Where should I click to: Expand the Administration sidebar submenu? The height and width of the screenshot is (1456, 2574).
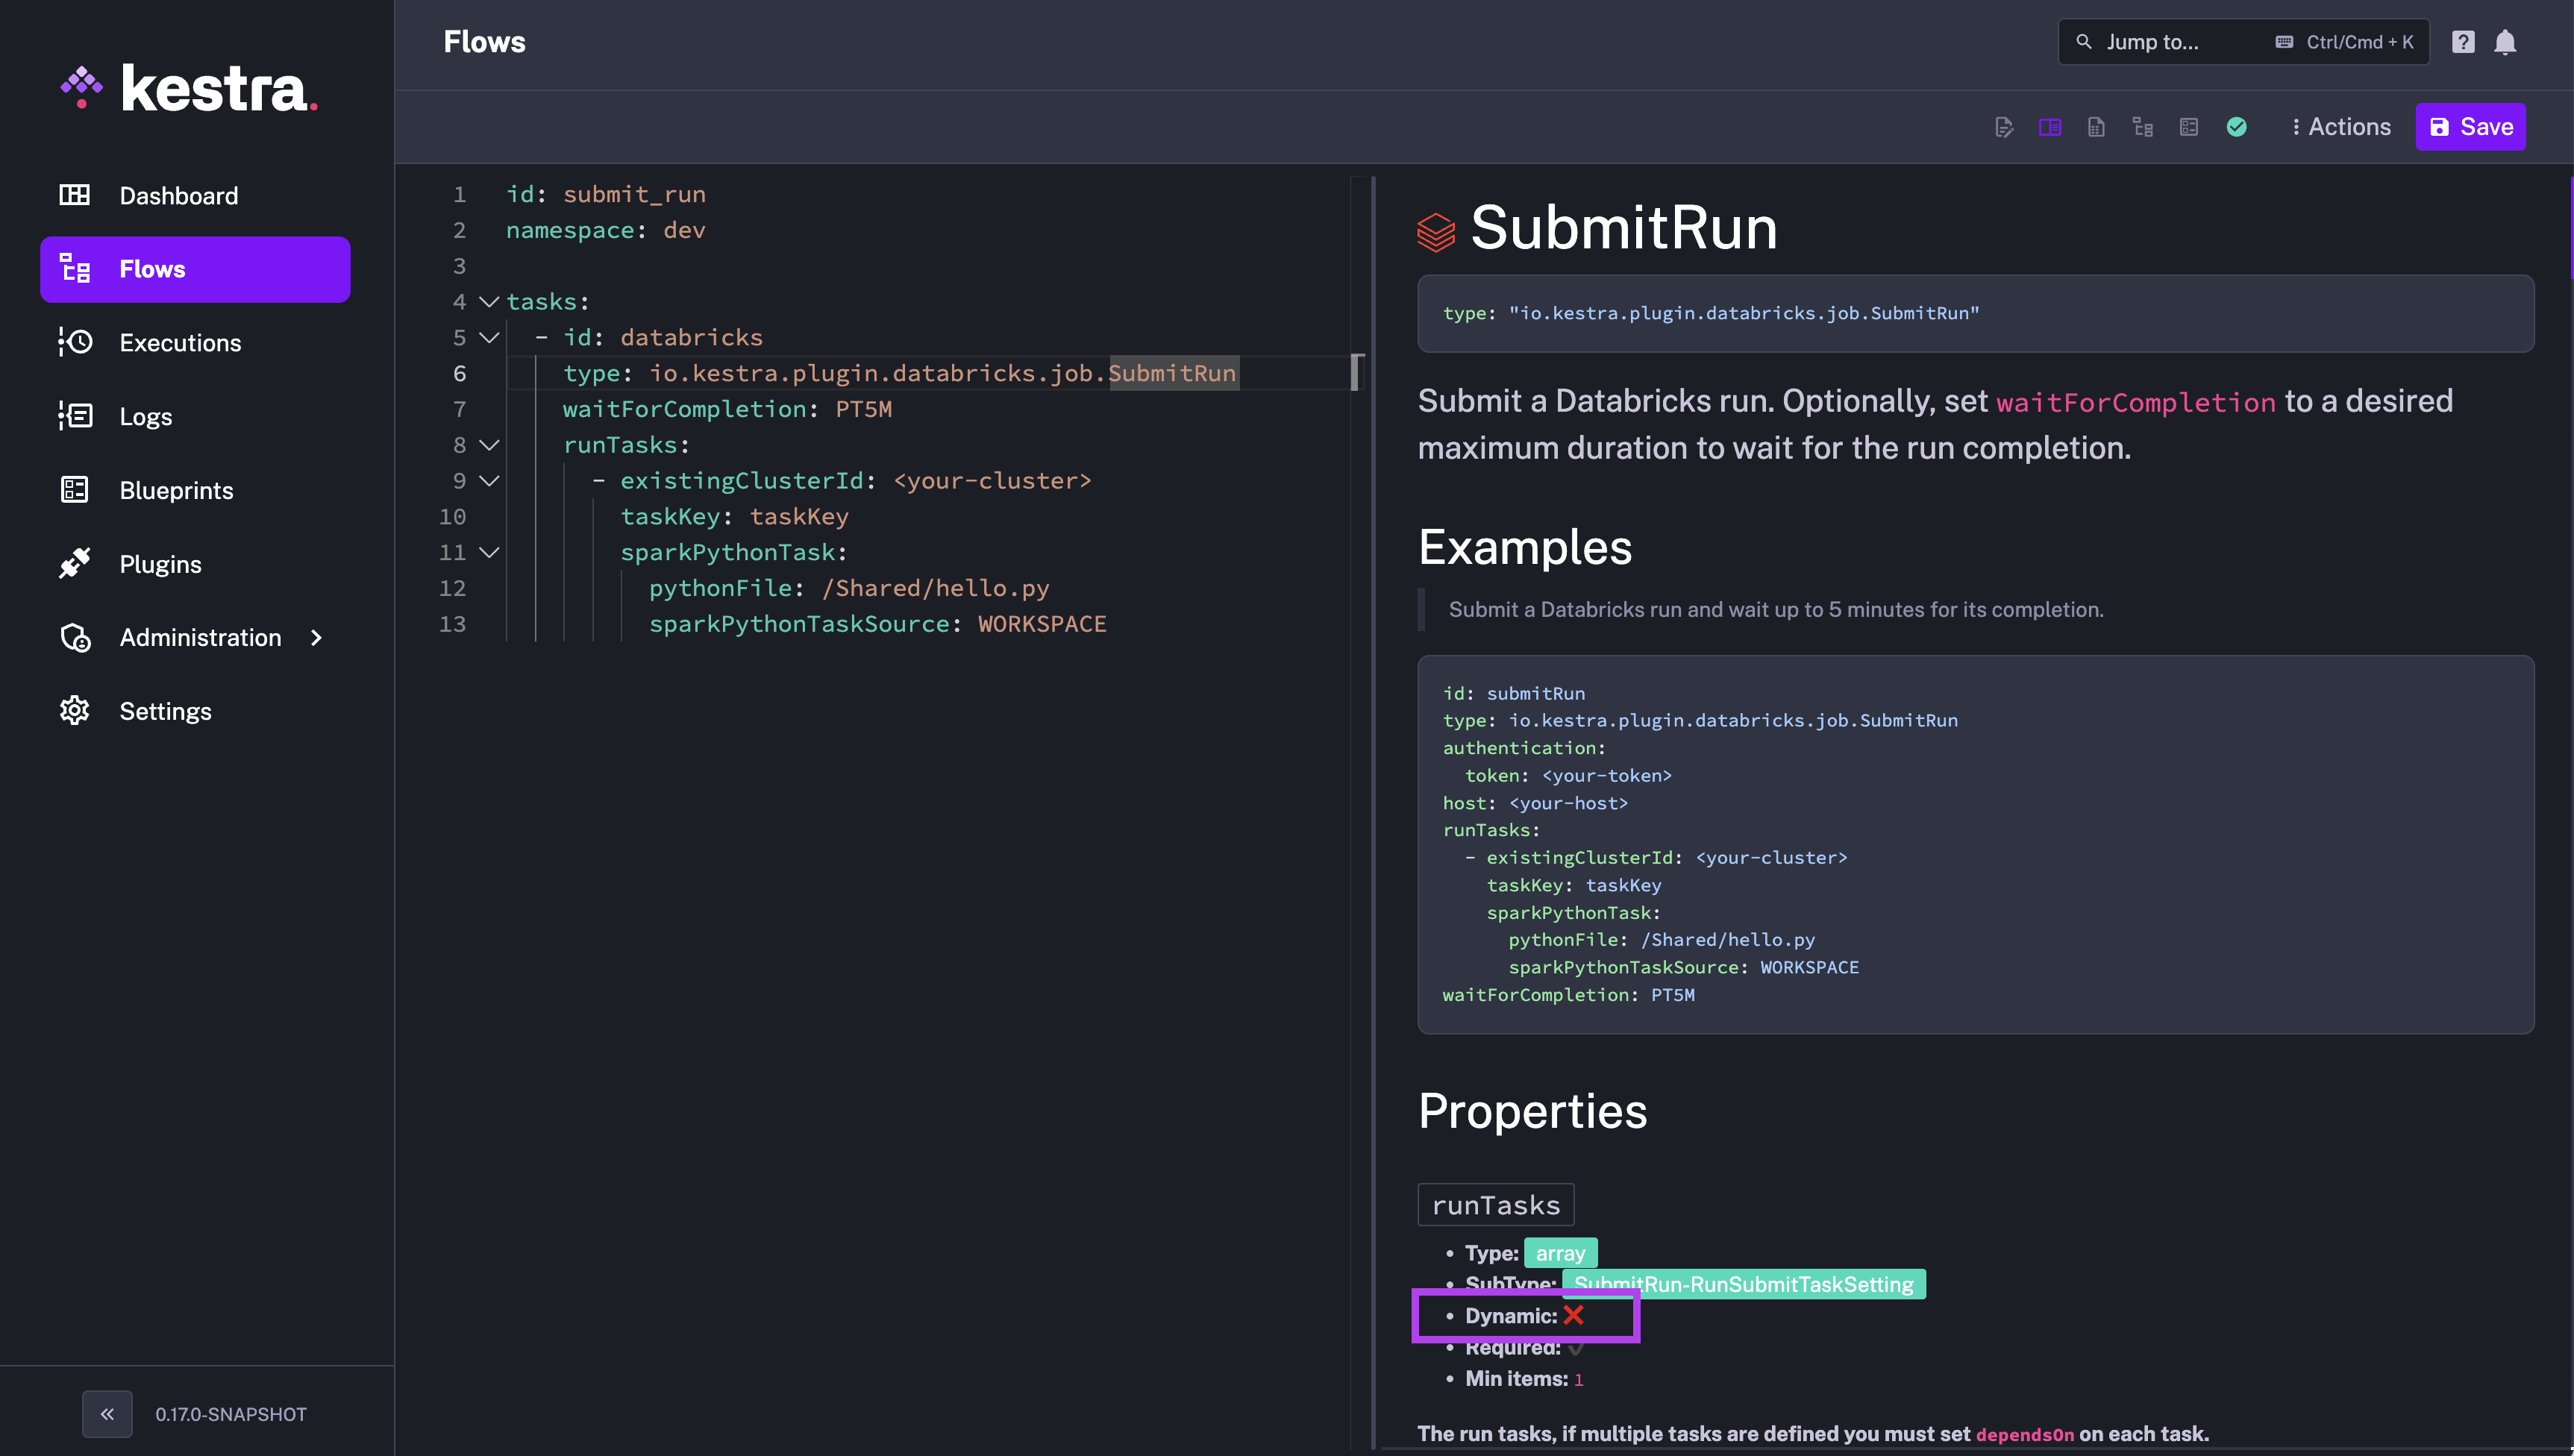pyautogui.click(x=199, y=637)
